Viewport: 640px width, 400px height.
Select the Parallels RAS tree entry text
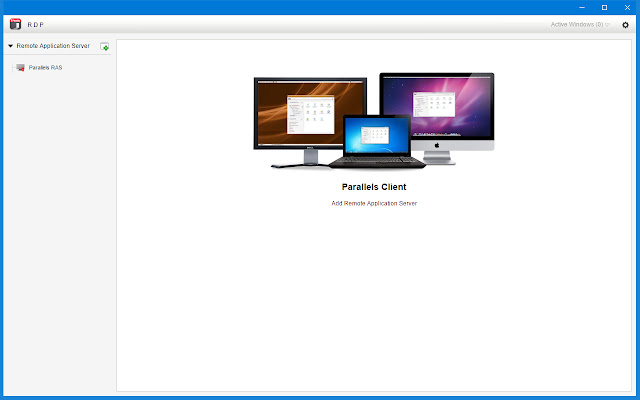(45, 68)
